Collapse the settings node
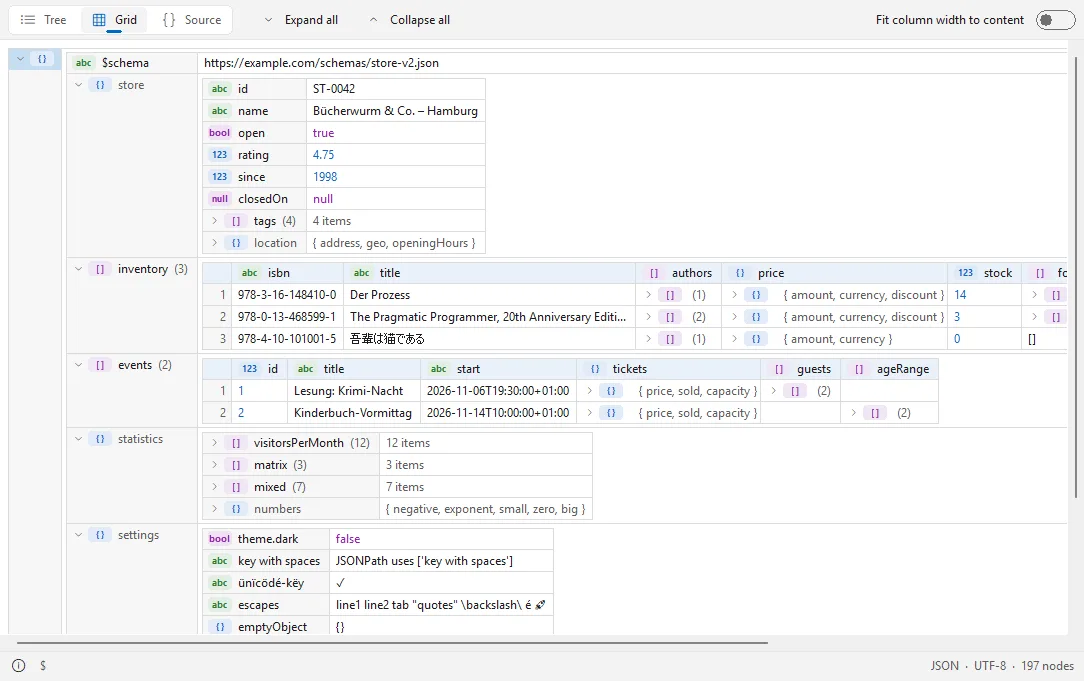The image size is (1084, 681). [78, 535]
